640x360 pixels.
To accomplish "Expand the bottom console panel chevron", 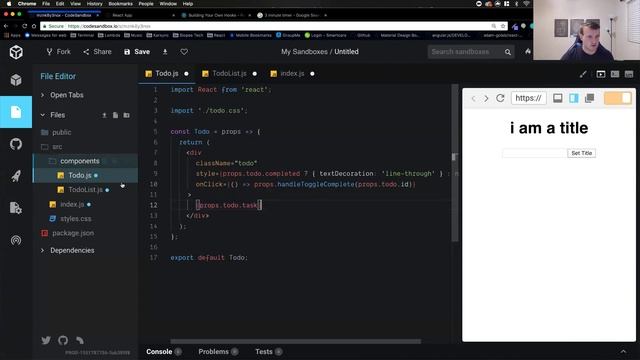I will tap(623, 351).
